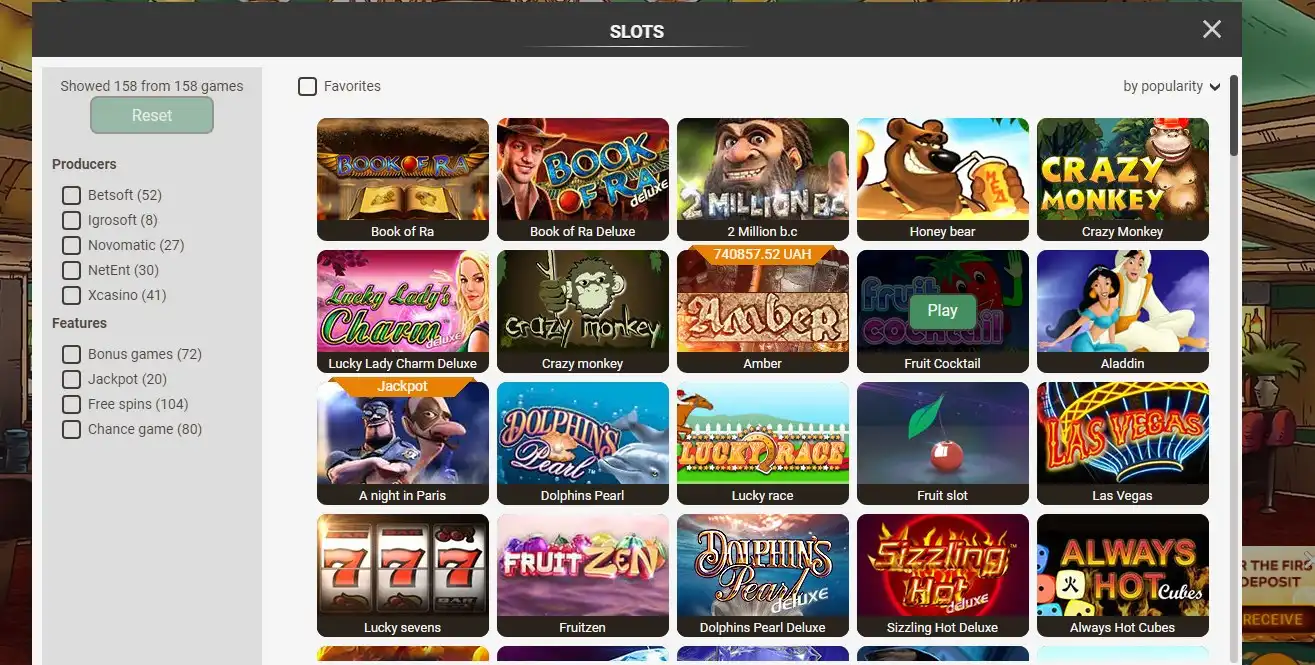Expand the by popularity sort dropdown
This screenshot has height=665, width=1315.
point(1171,87)
